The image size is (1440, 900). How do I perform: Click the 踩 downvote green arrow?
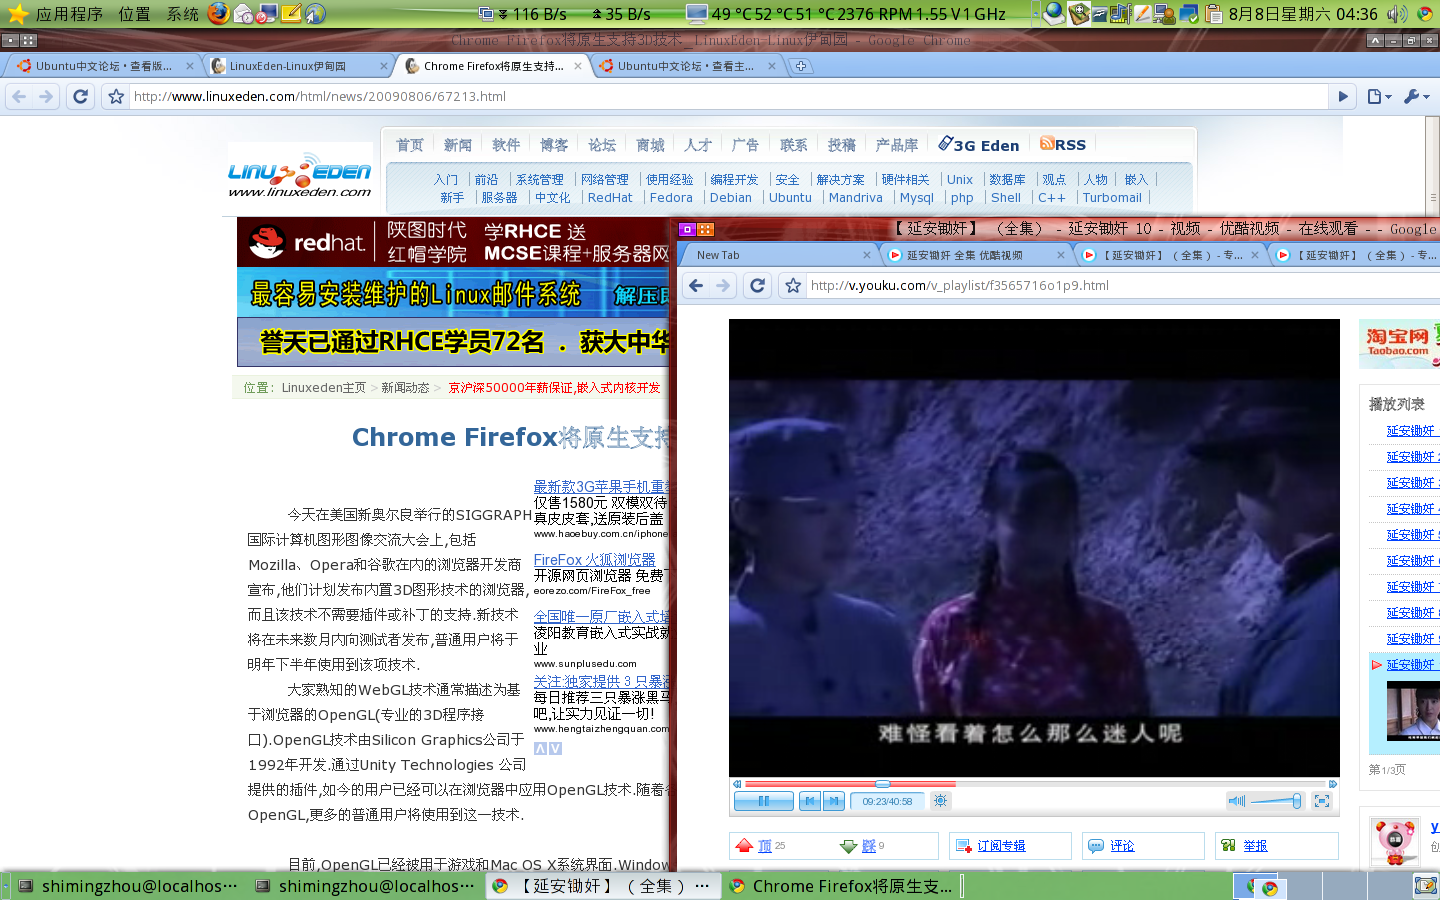coord(849,846)
